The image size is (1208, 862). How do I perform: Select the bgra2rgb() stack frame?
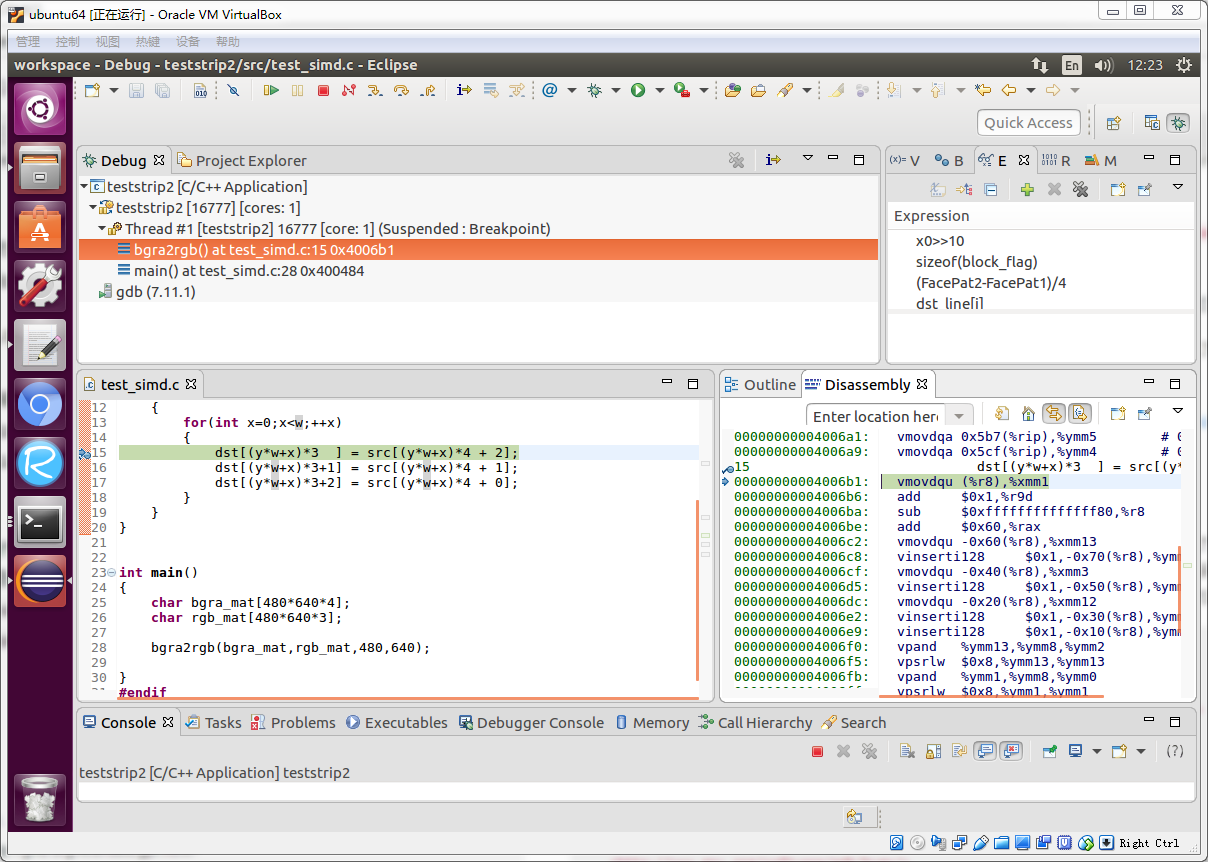(x=478, y=250)
